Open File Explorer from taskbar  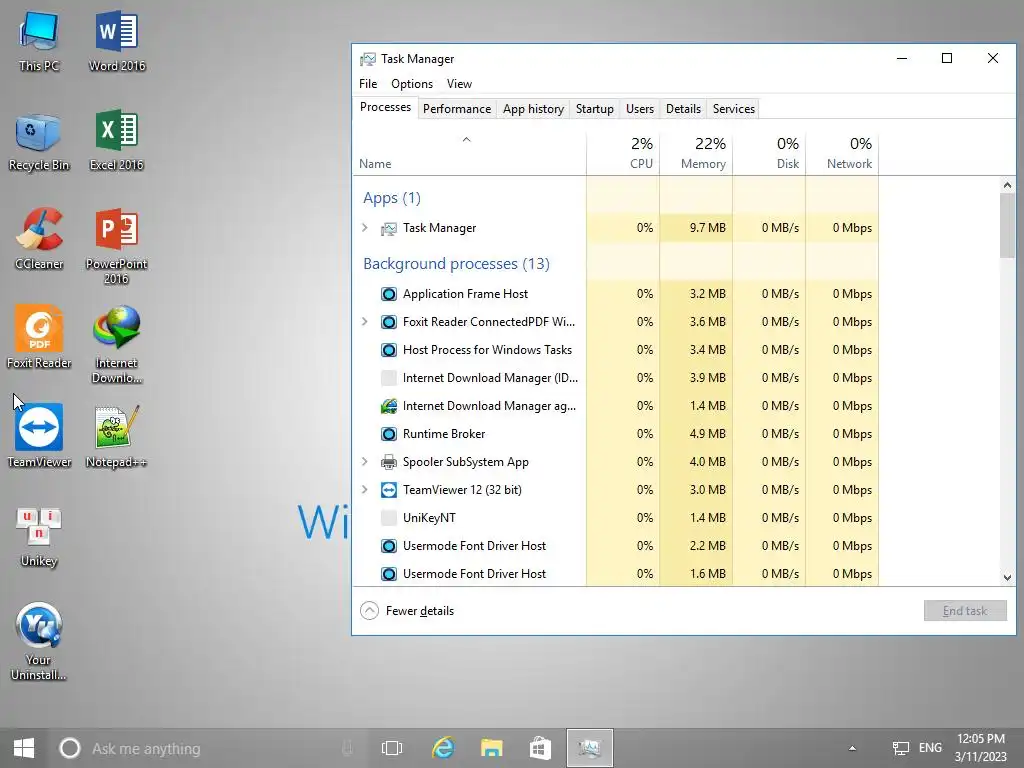492,748
